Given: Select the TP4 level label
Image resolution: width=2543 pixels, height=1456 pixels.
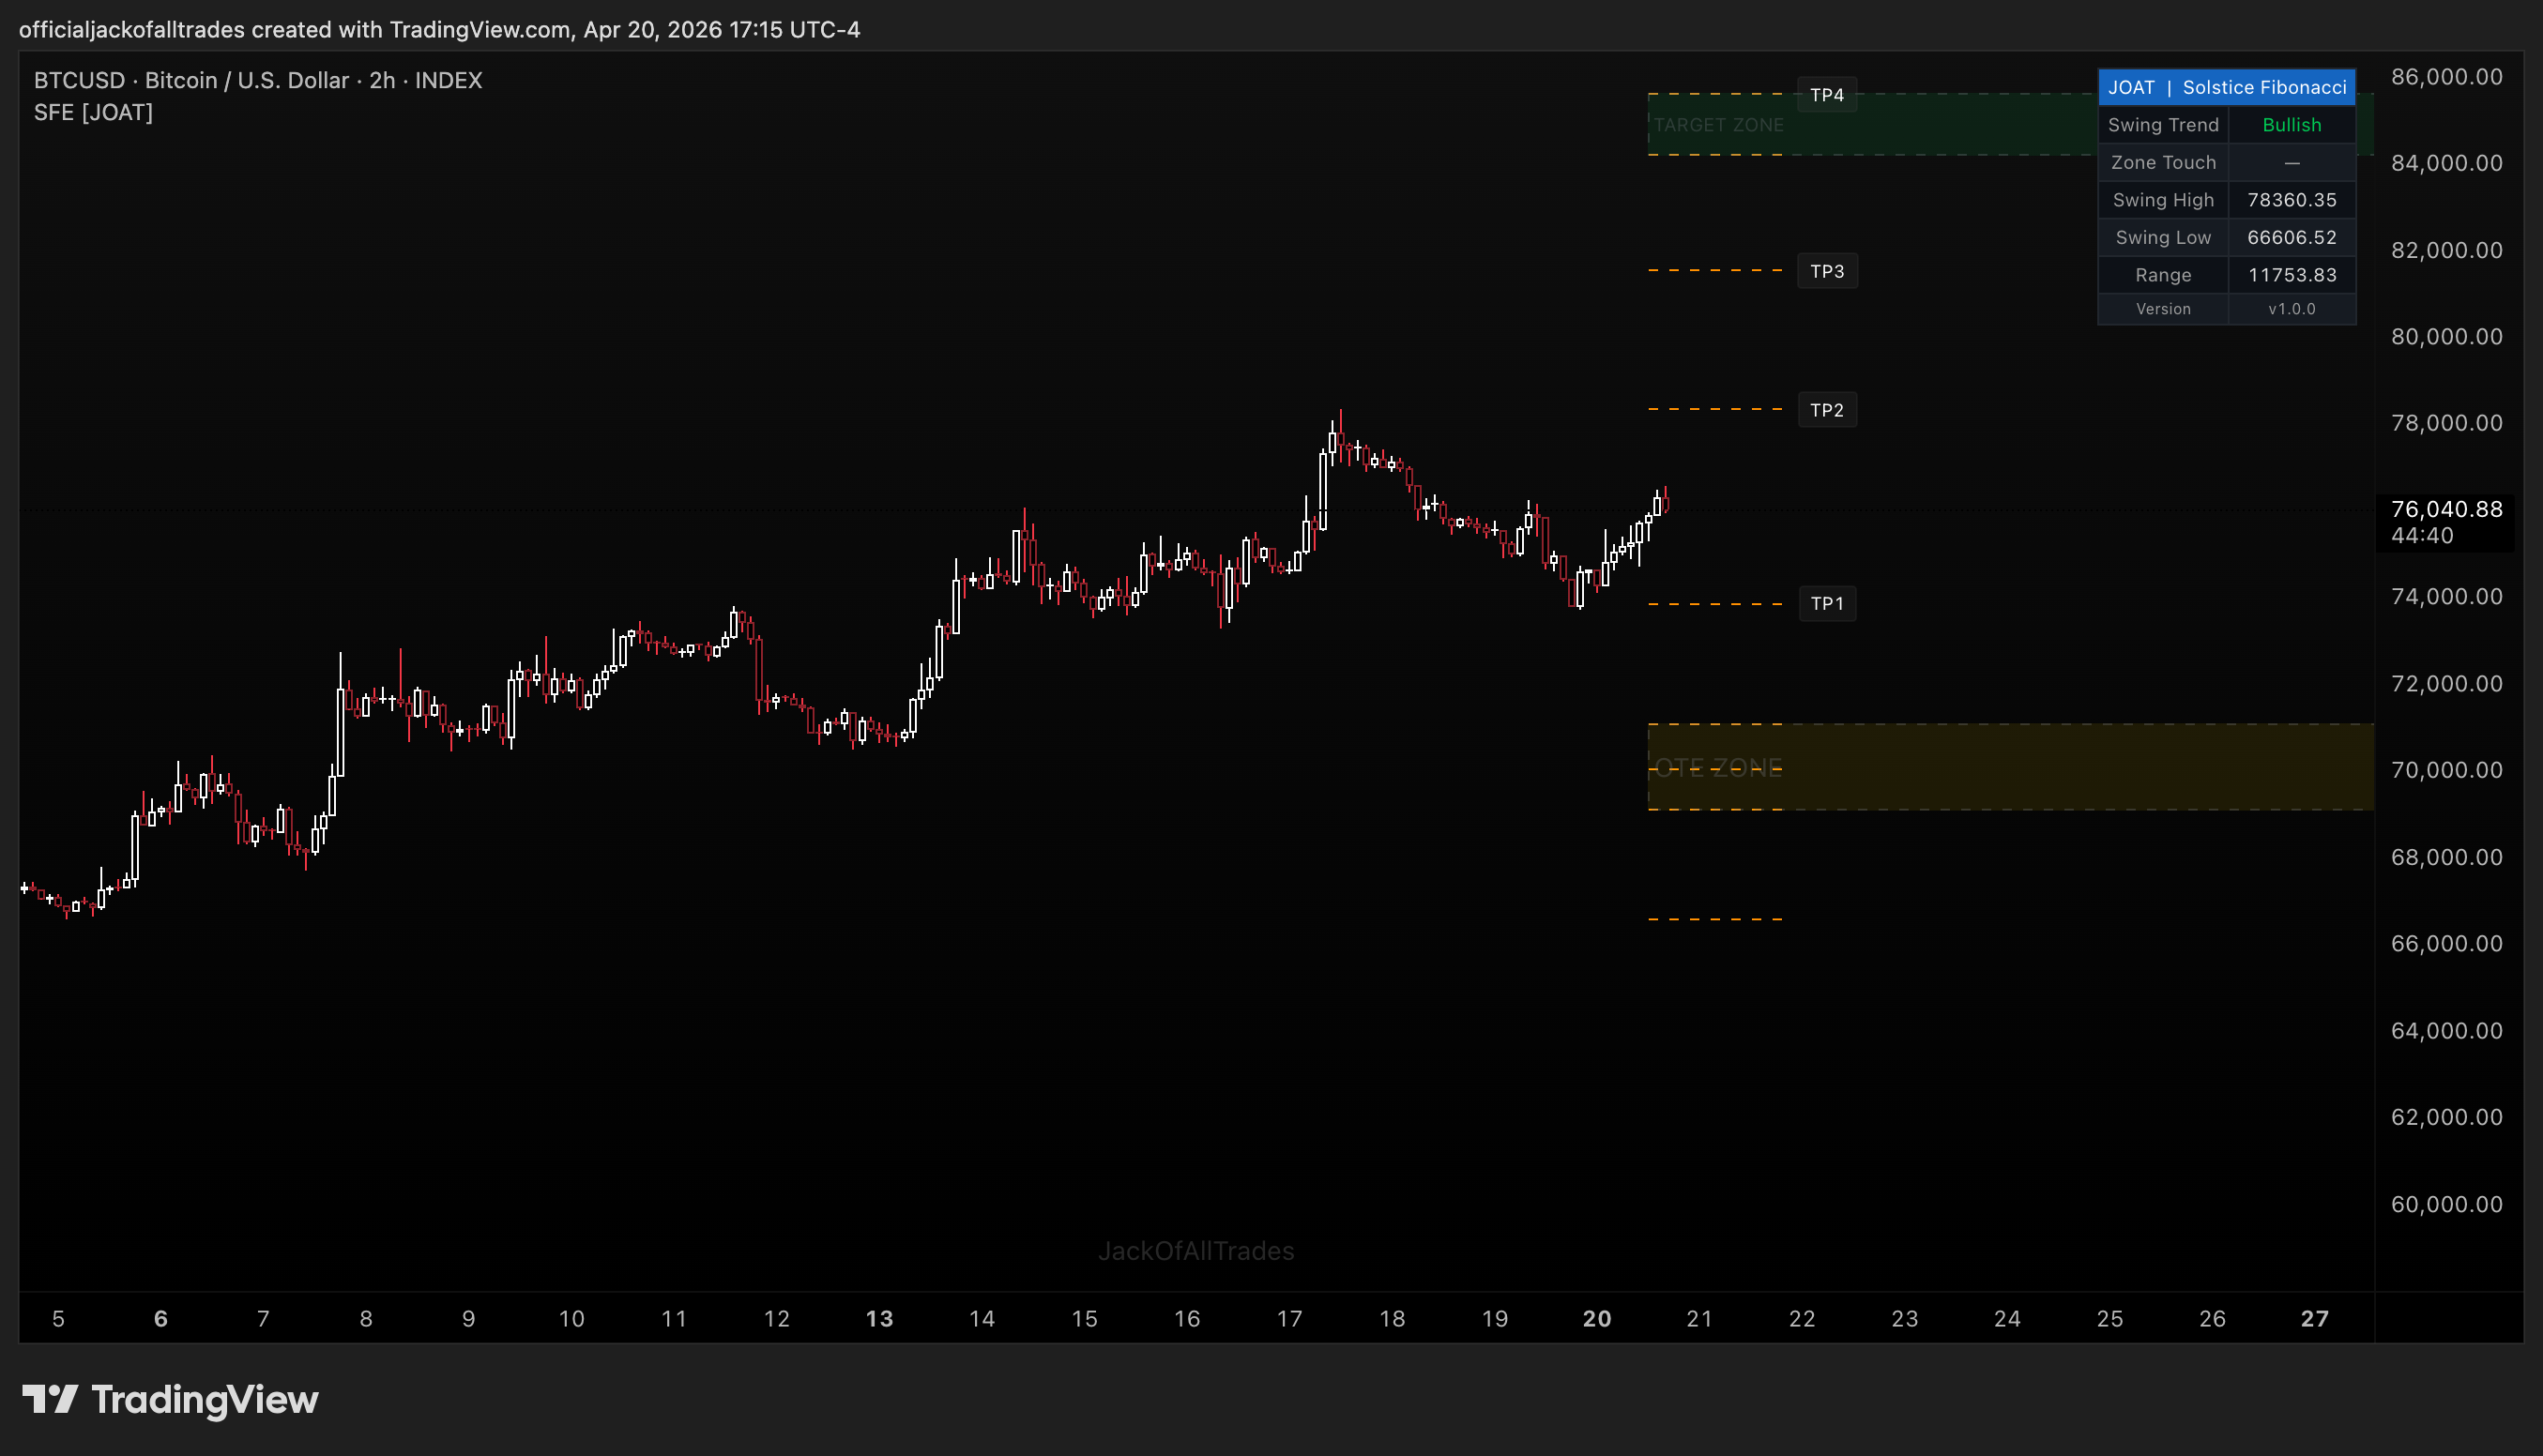Looking at the screenshot, I should coord(1826,95).
